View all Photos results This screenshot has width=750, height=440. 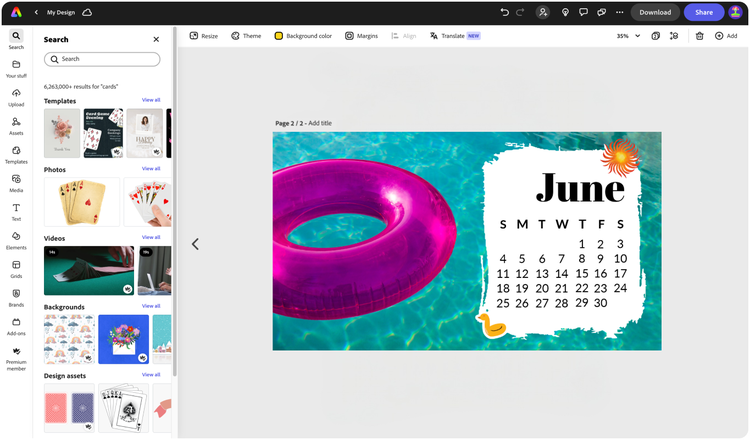(x=151, y=168)
